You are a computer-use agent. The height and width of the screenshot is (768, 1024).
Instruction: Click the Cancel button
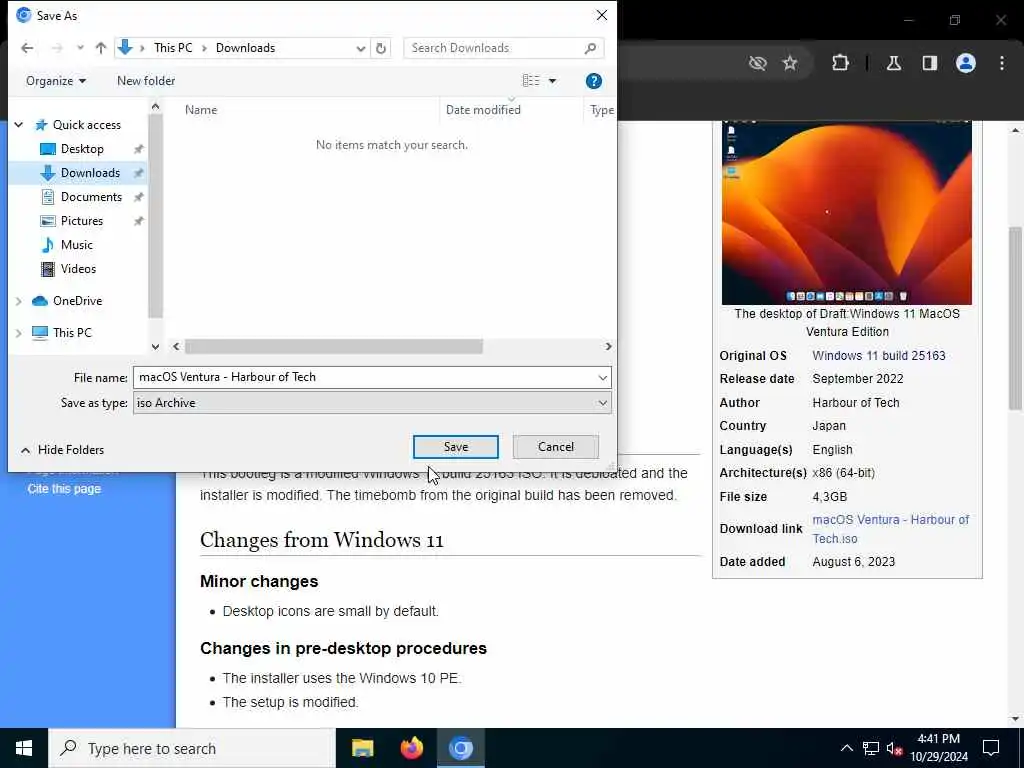pyautogui.click(x=556, y=447)
